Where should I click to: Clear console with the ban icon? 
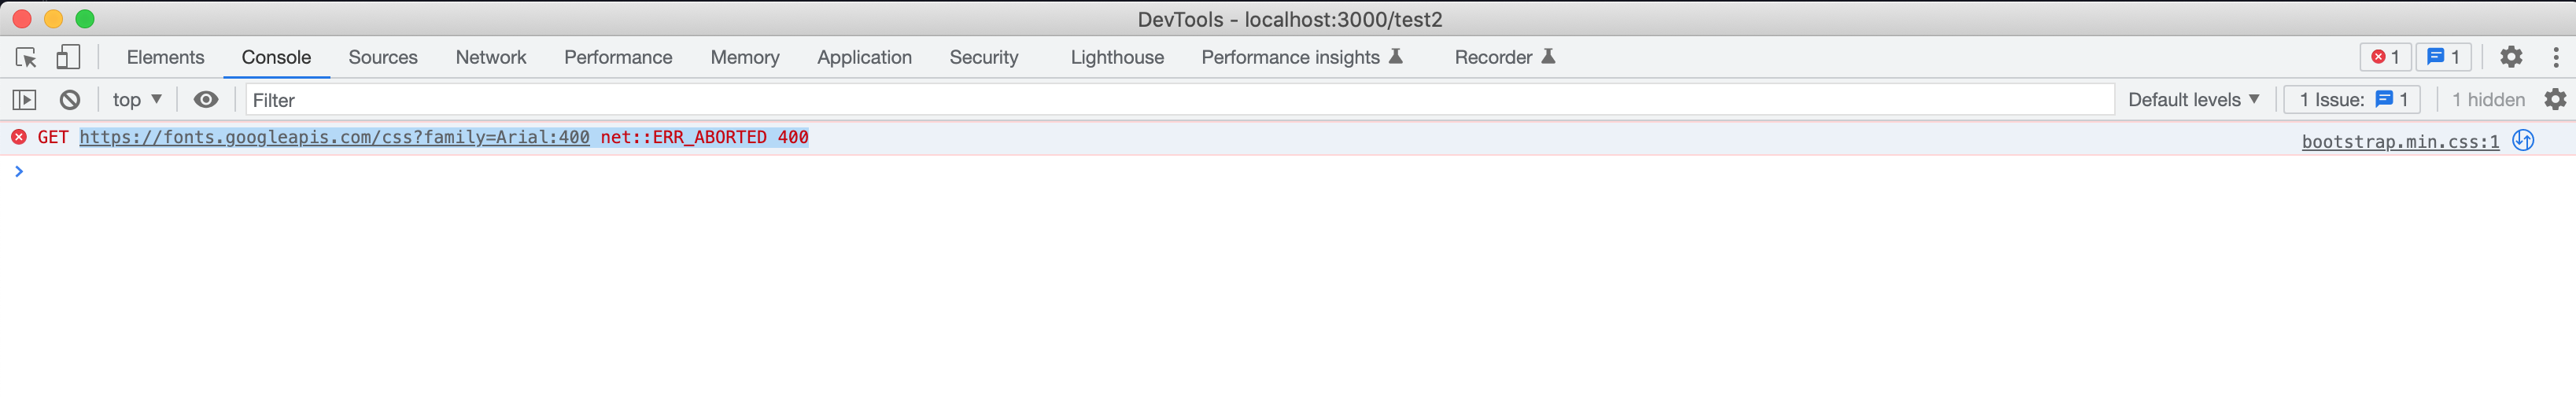(70, 100)
